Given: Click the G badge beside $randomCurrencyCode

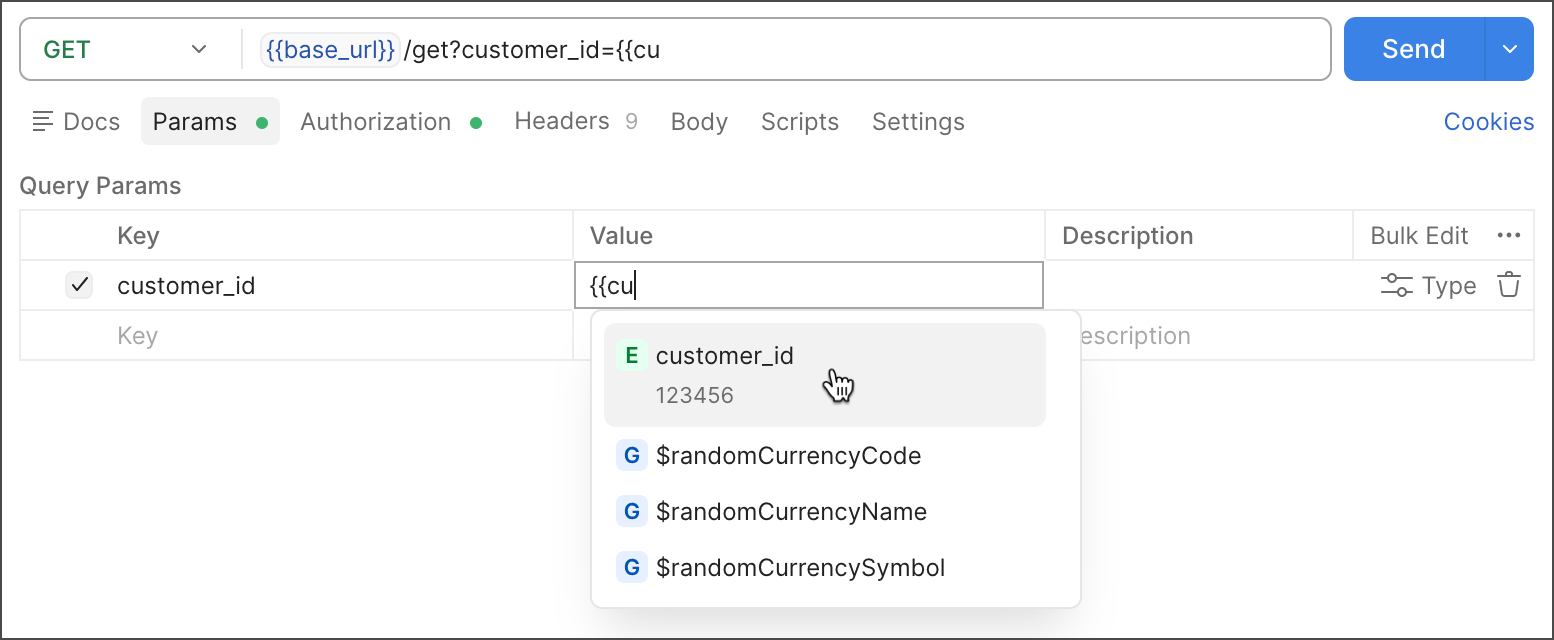Looking at the screenshot, I should click(x=631, y=456).
